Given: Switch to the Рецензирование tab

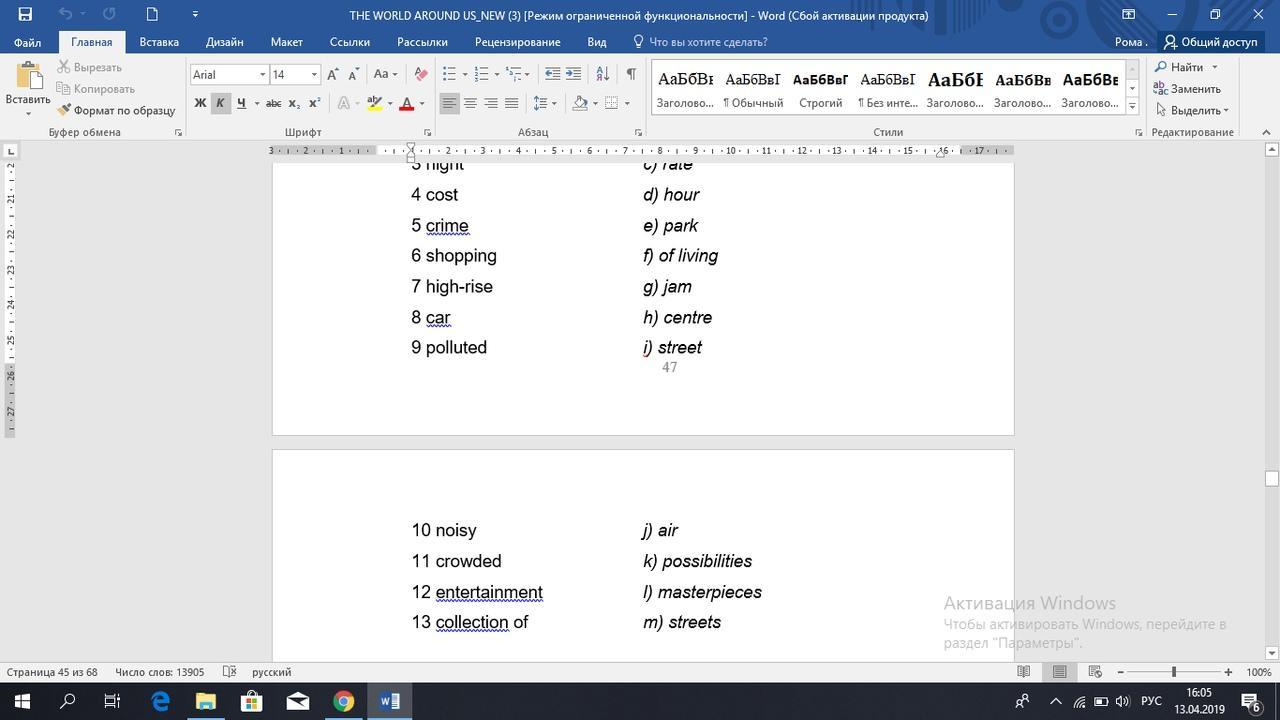Looking at the screenshot, I should (x=517, y=42).
